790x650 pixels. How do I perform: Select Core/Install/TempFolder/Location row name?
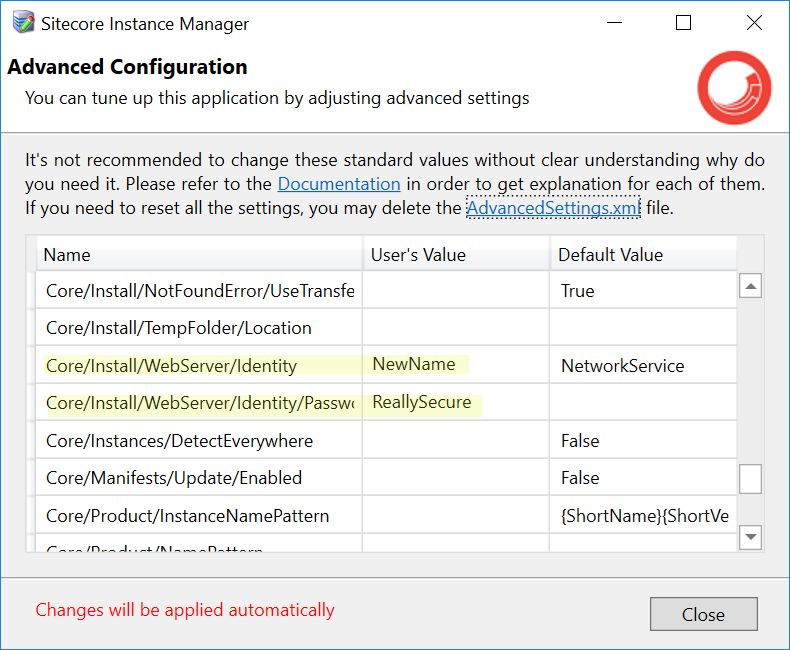[200, 328]
